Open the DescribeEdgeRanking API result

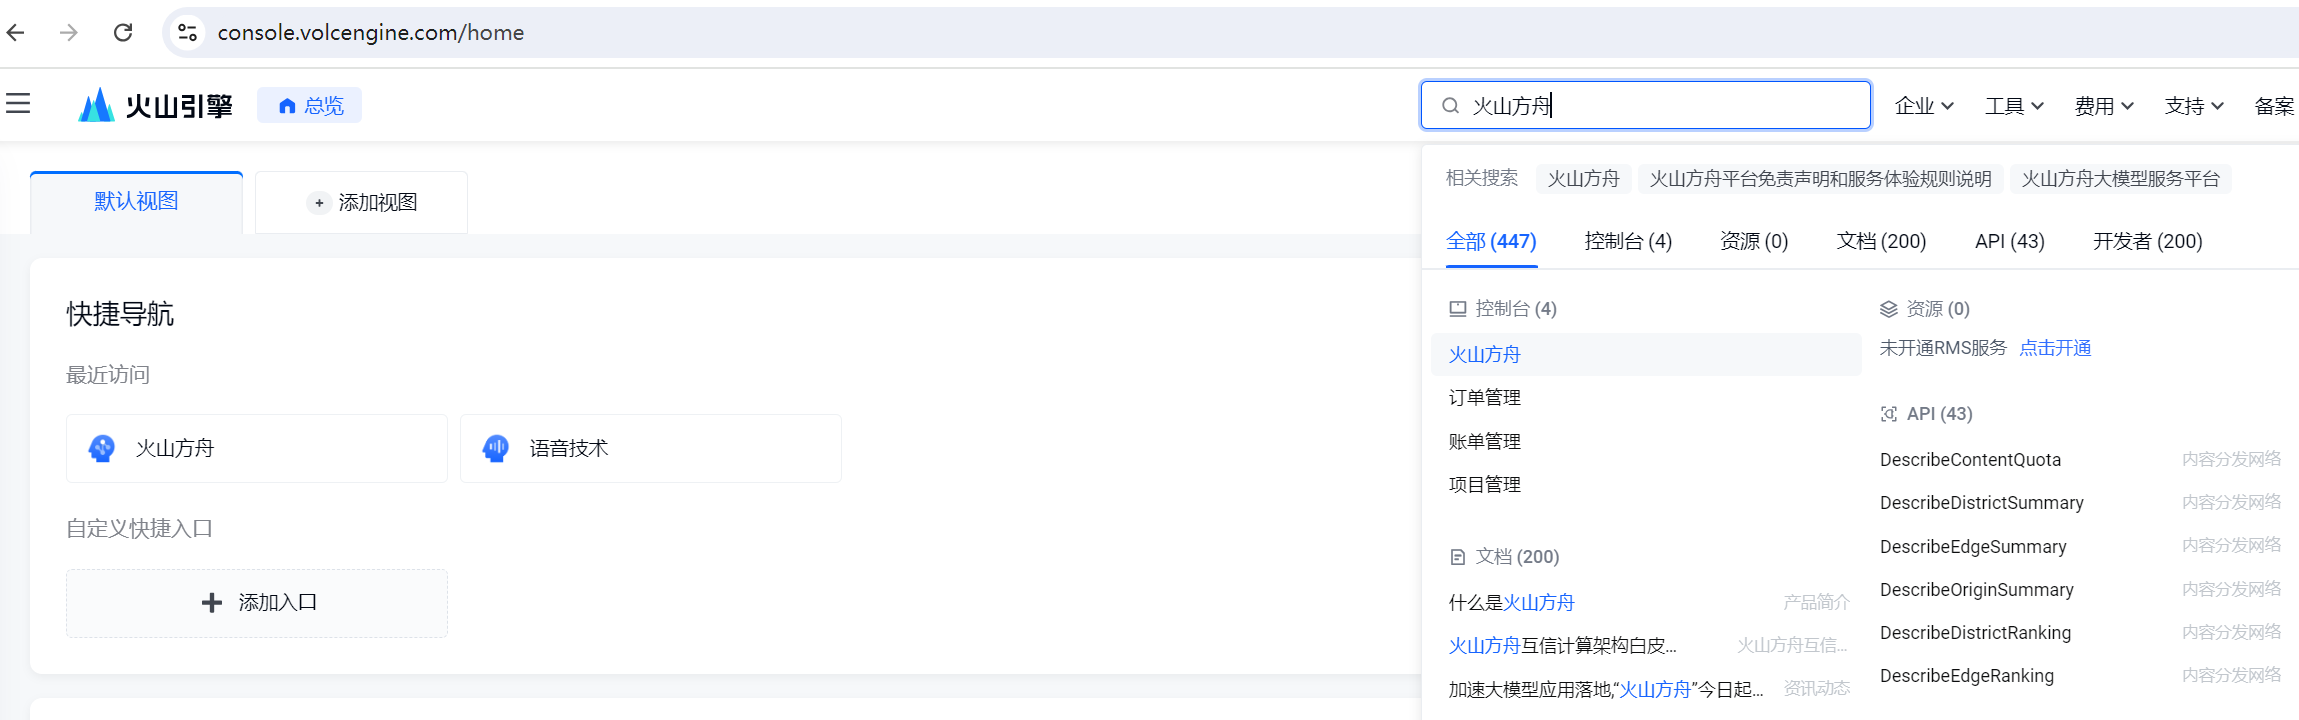[1967, 676]
